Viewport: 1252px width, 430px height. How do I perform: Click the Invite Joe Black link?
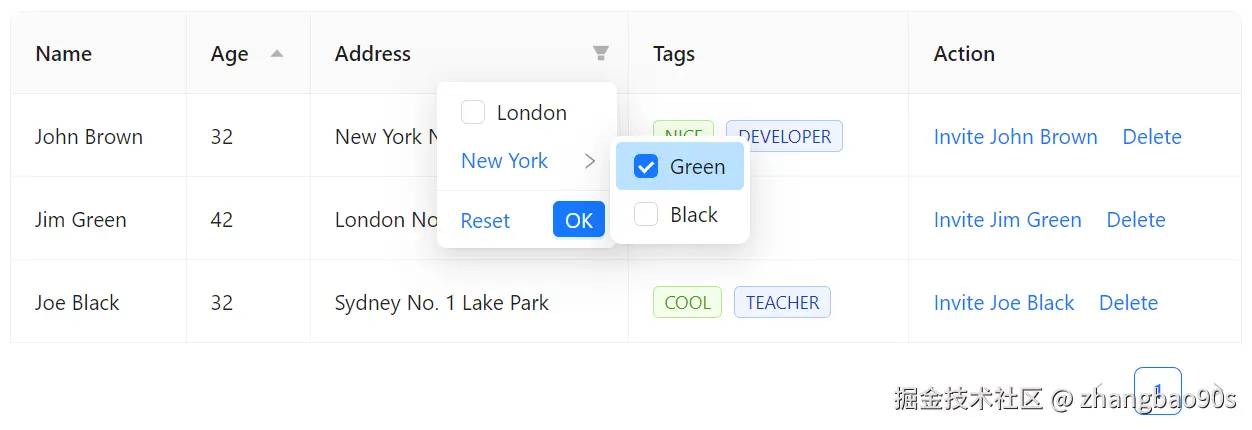tap(1003, 303)
